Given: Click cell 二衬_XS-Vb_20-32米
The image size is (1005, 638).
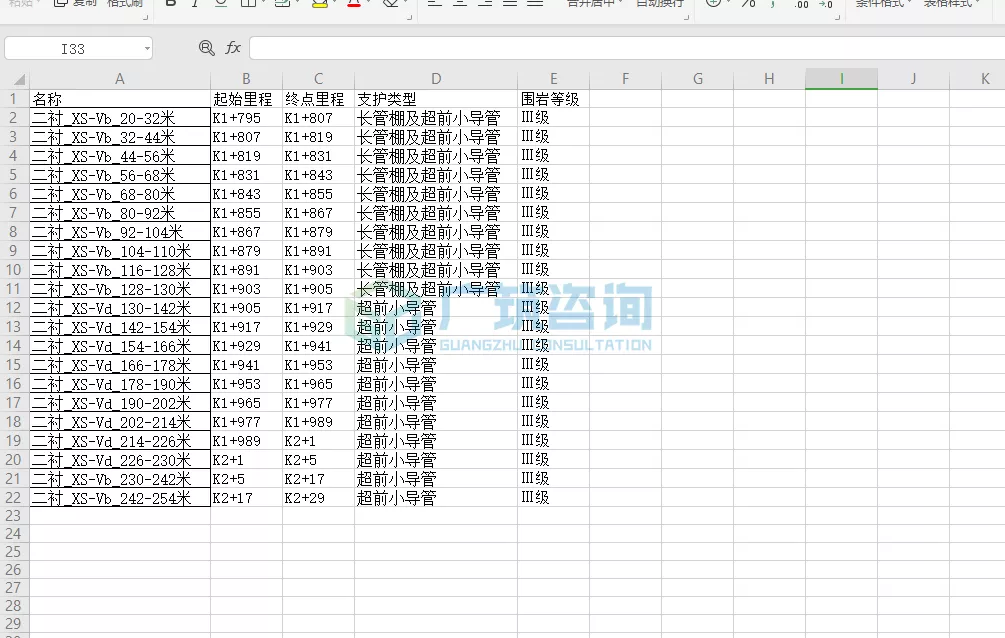Looking at the screenshot, I should [x=120, y=118].
